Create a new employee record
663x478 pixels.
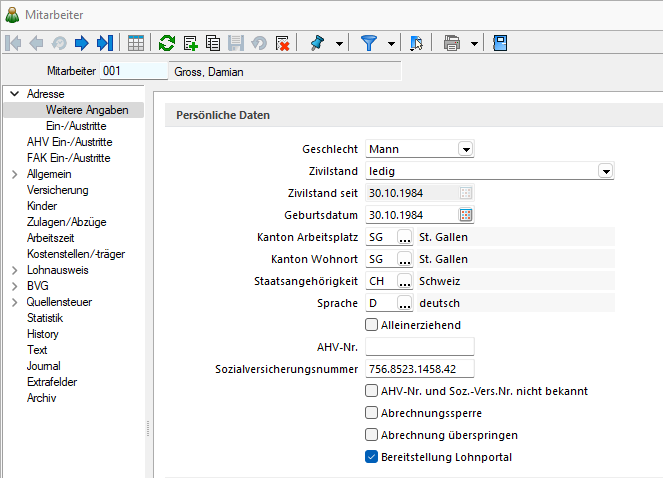coord(190,43)
